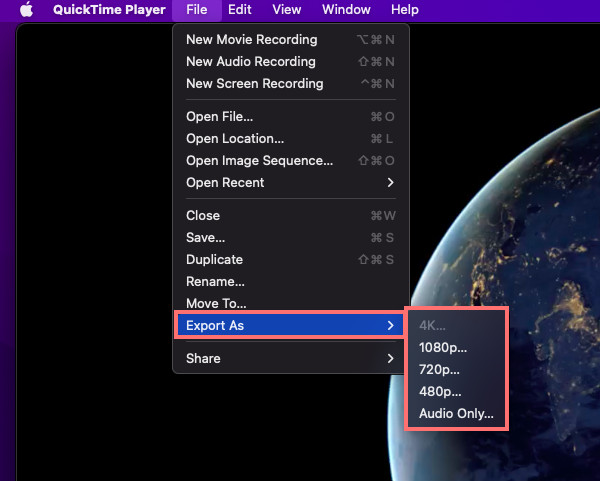This screenshot has height=481, width=600.
Task: Open the QuickTime Player app menu
Action: (109, 10)
